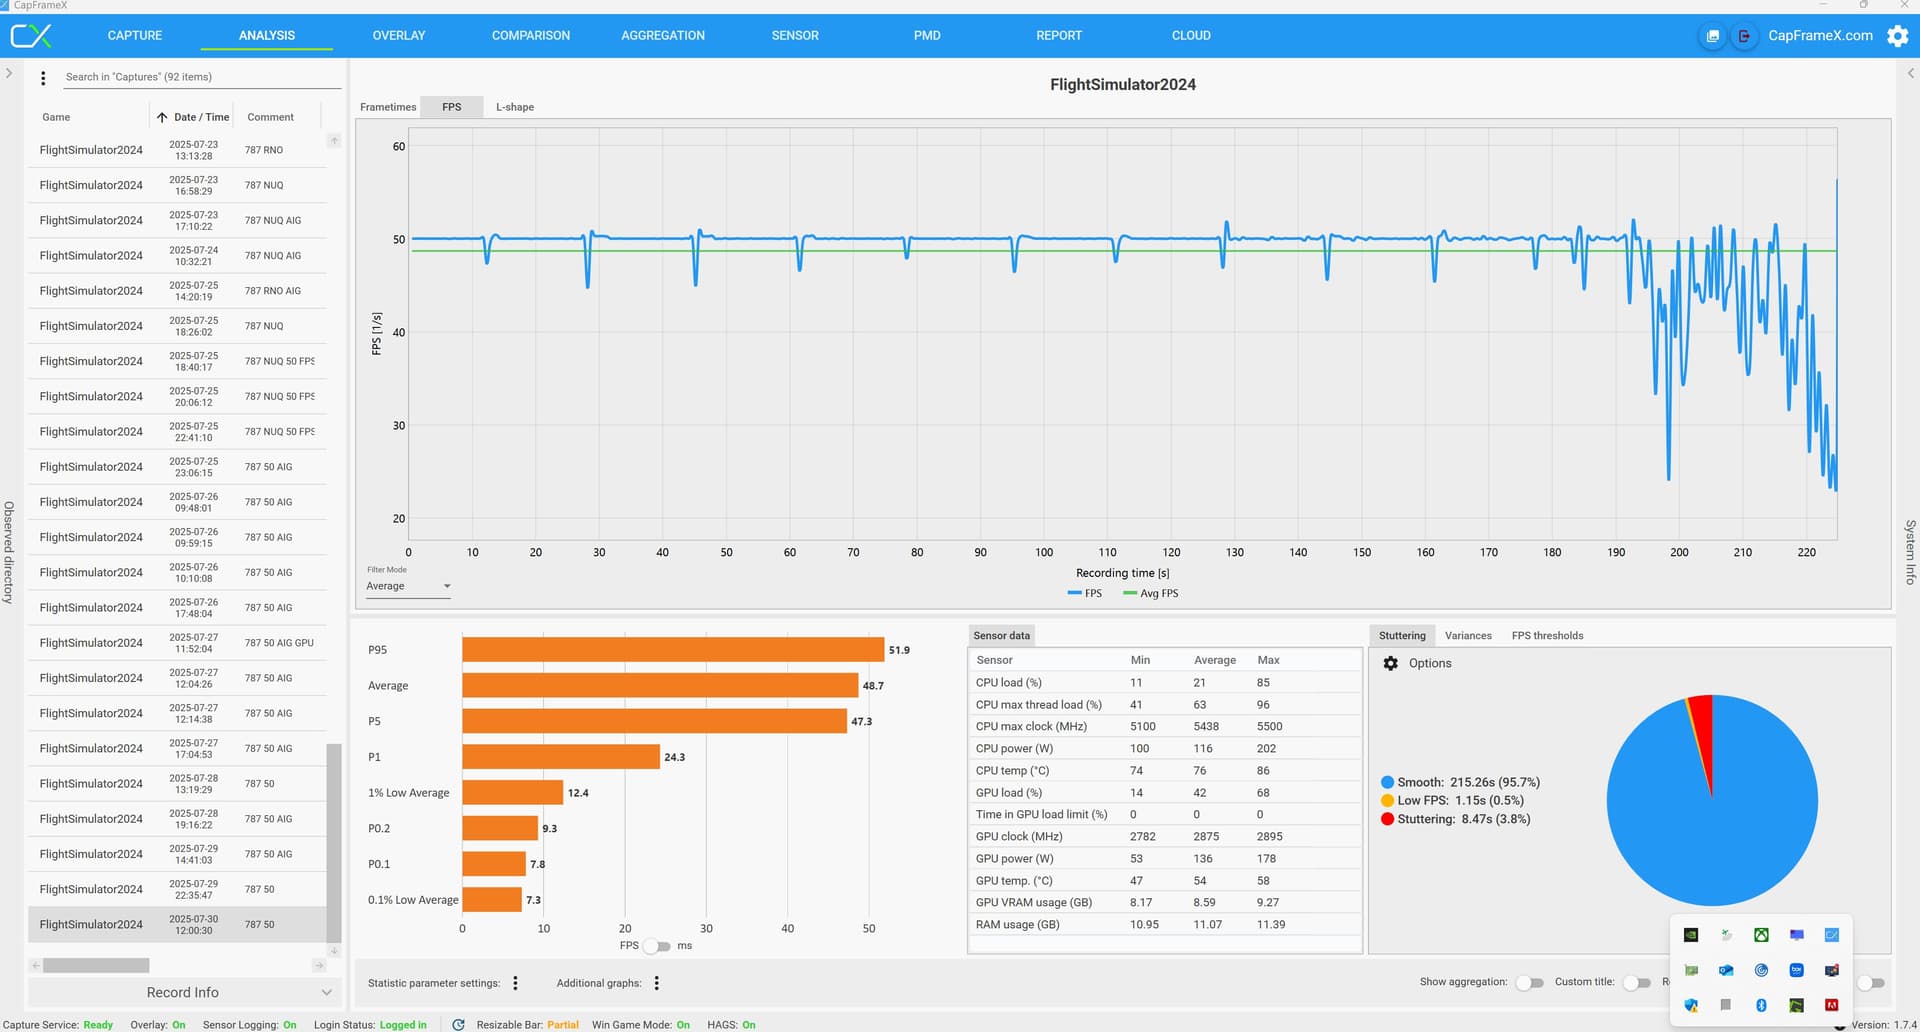Open the PMD tab
Image resolution: width=1920 pixels, height=1032 pixels.
point(927,36)
